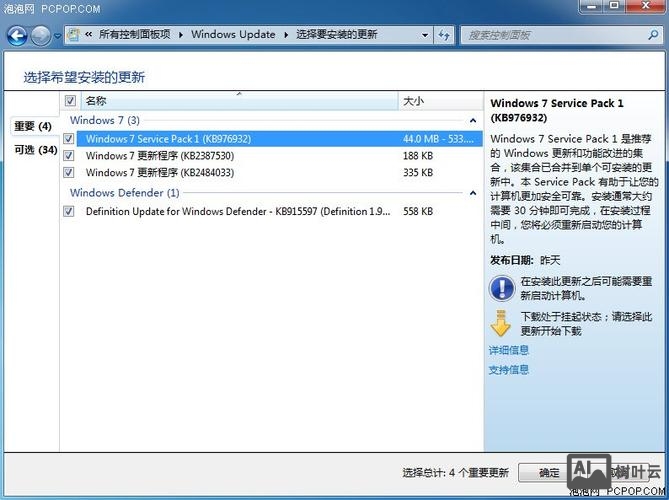Open address bar history dropdown
The image size is (669, 500).
[425, 35]
